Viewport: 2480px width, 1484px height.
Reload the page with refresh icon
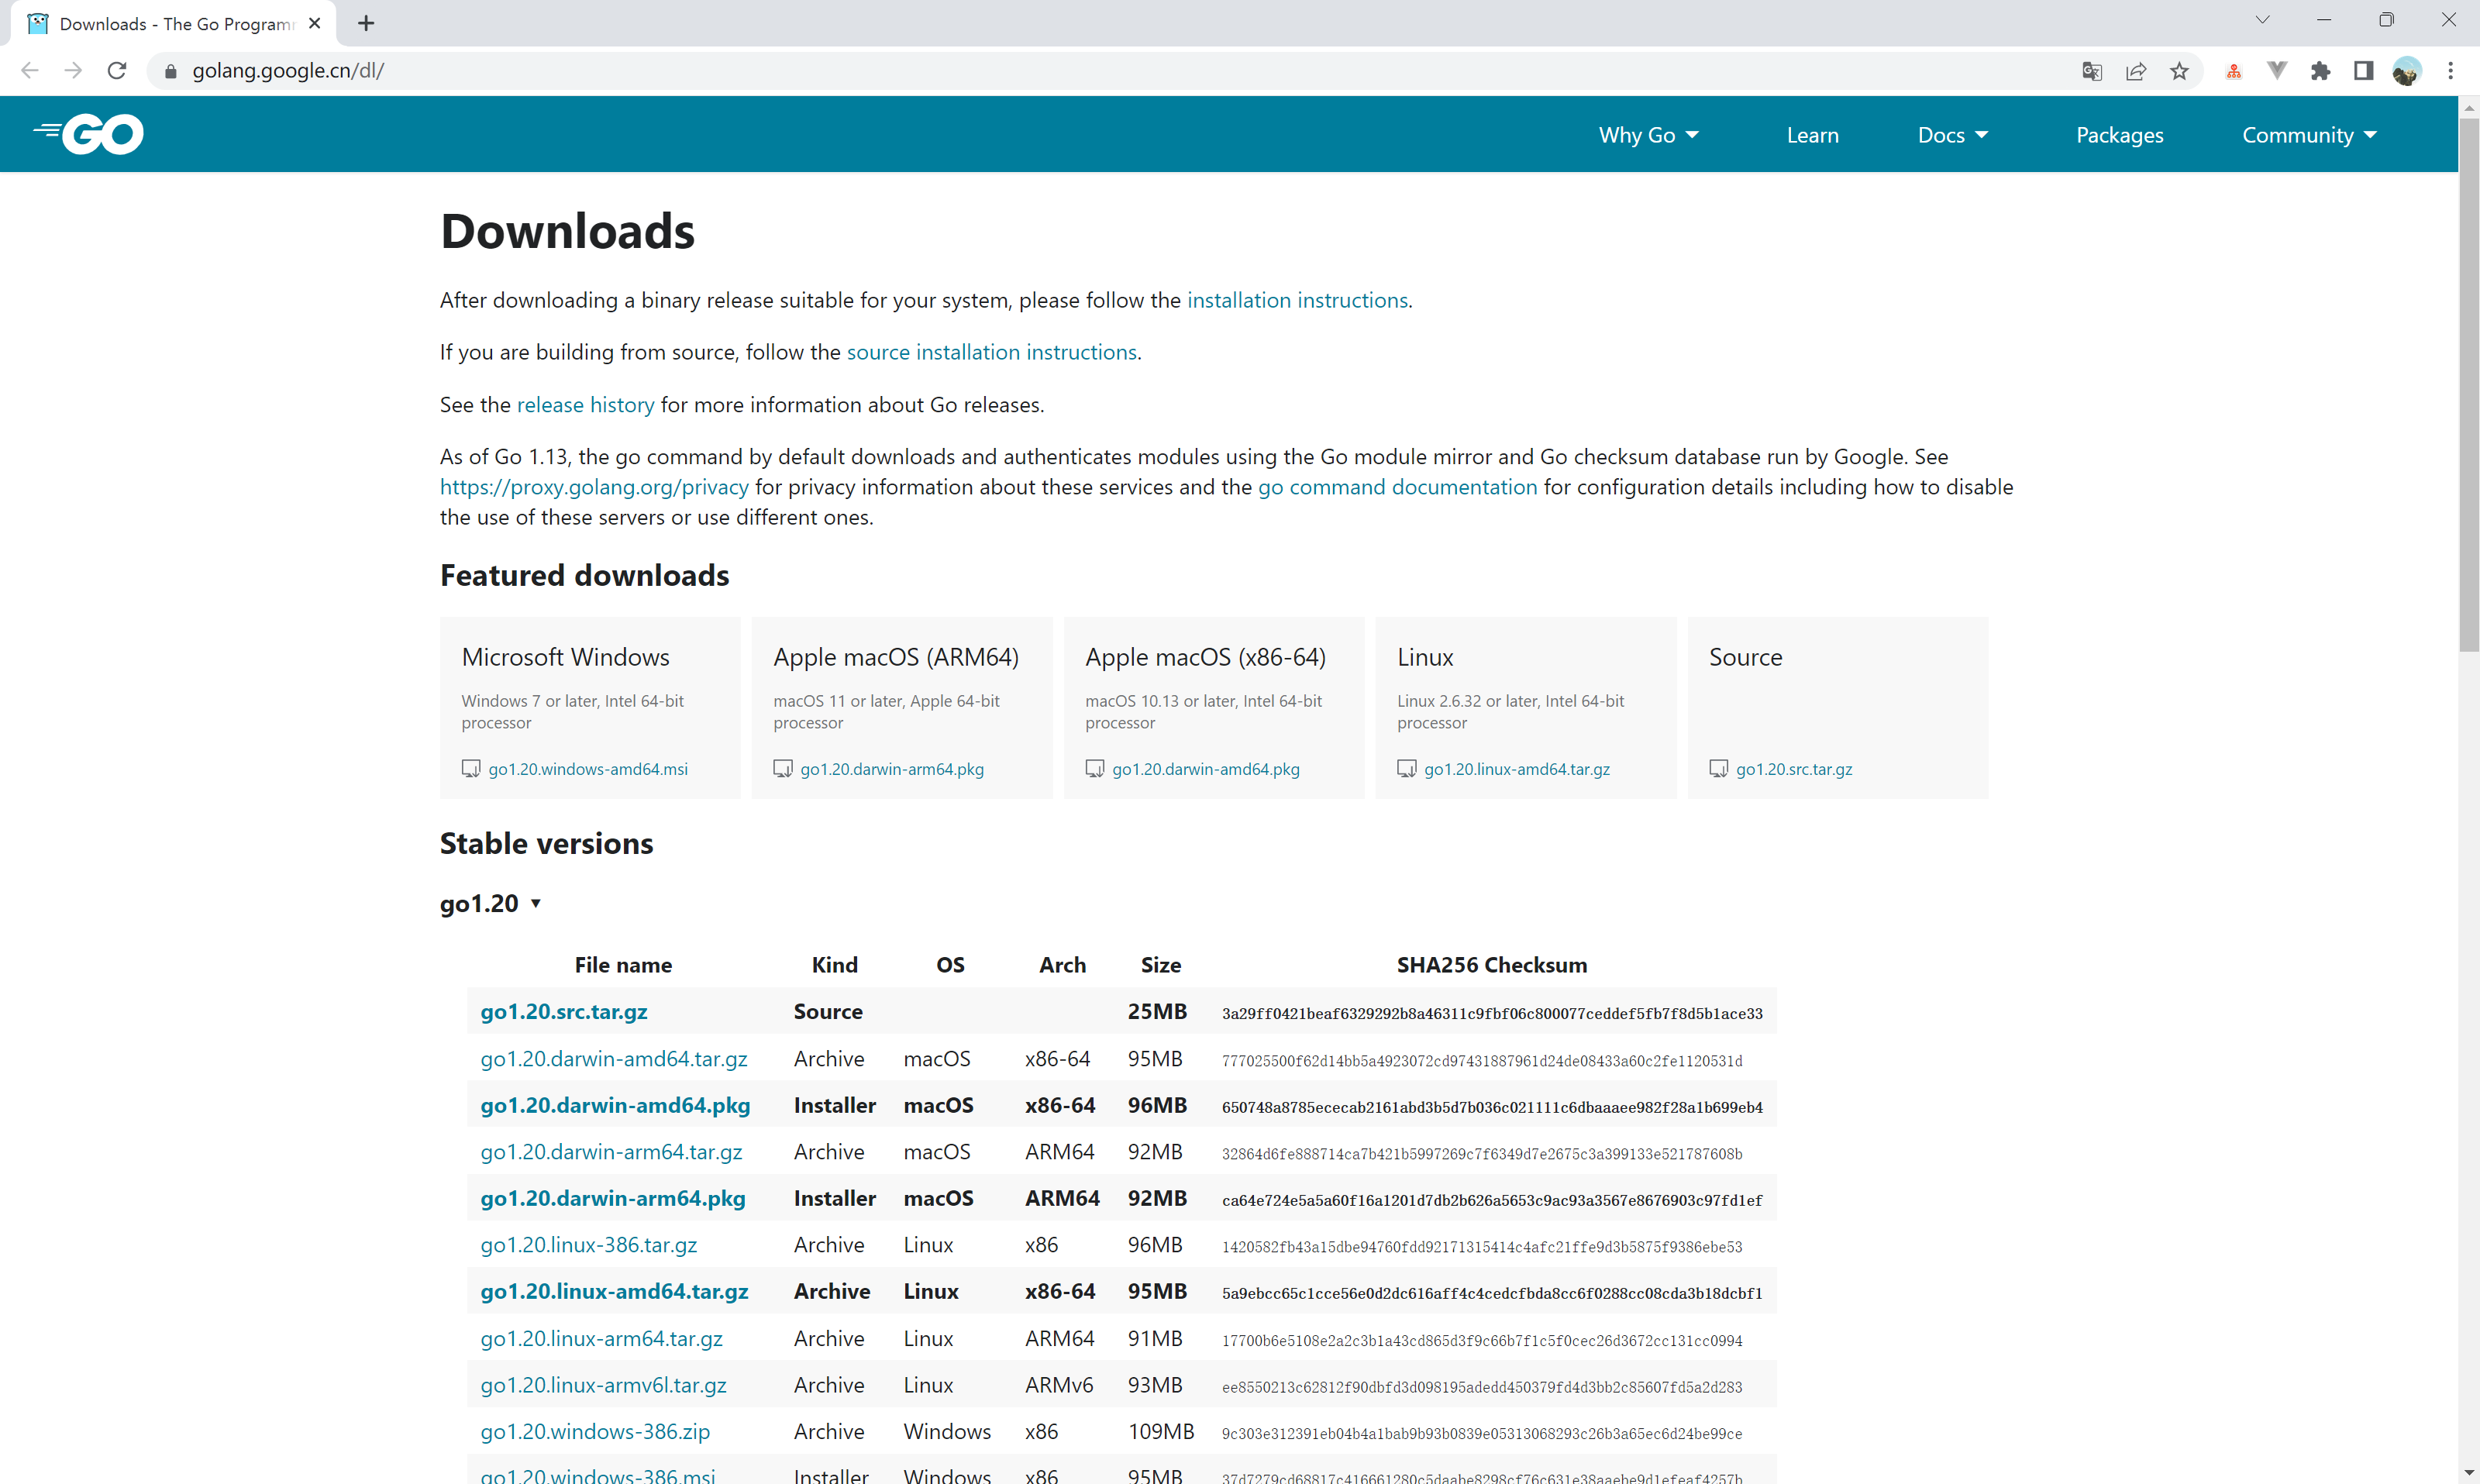117,71
